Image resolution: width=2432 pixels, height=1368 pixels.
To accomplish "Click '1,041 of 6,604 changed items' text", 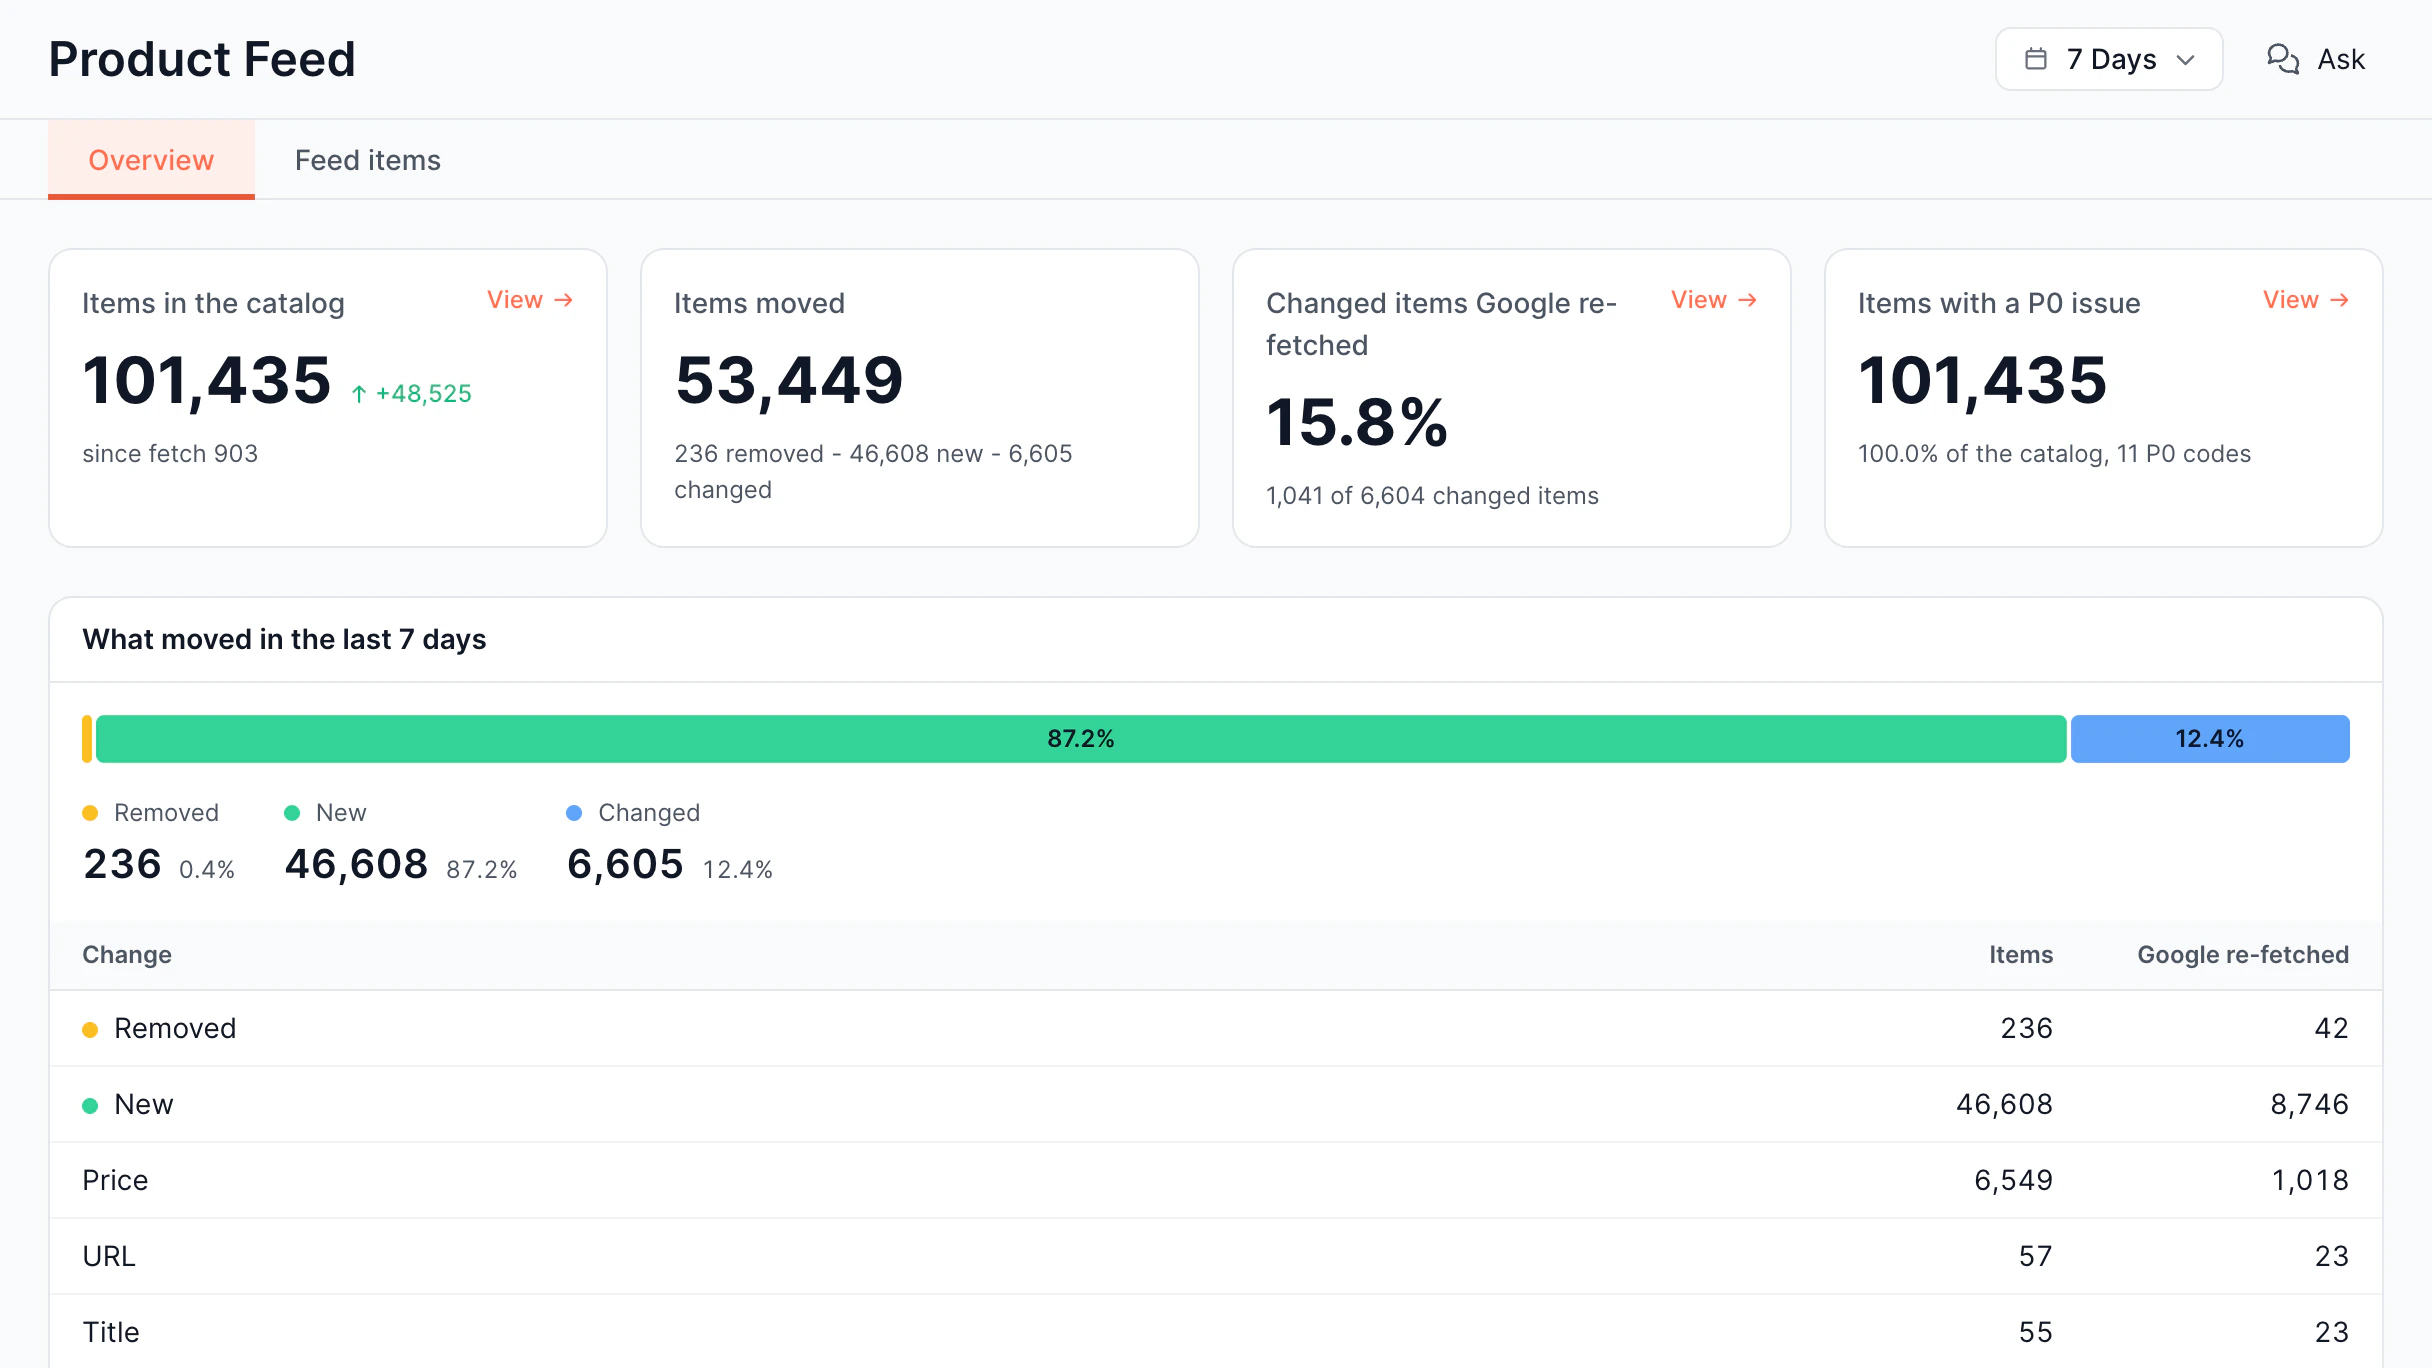I will 1432,496.
